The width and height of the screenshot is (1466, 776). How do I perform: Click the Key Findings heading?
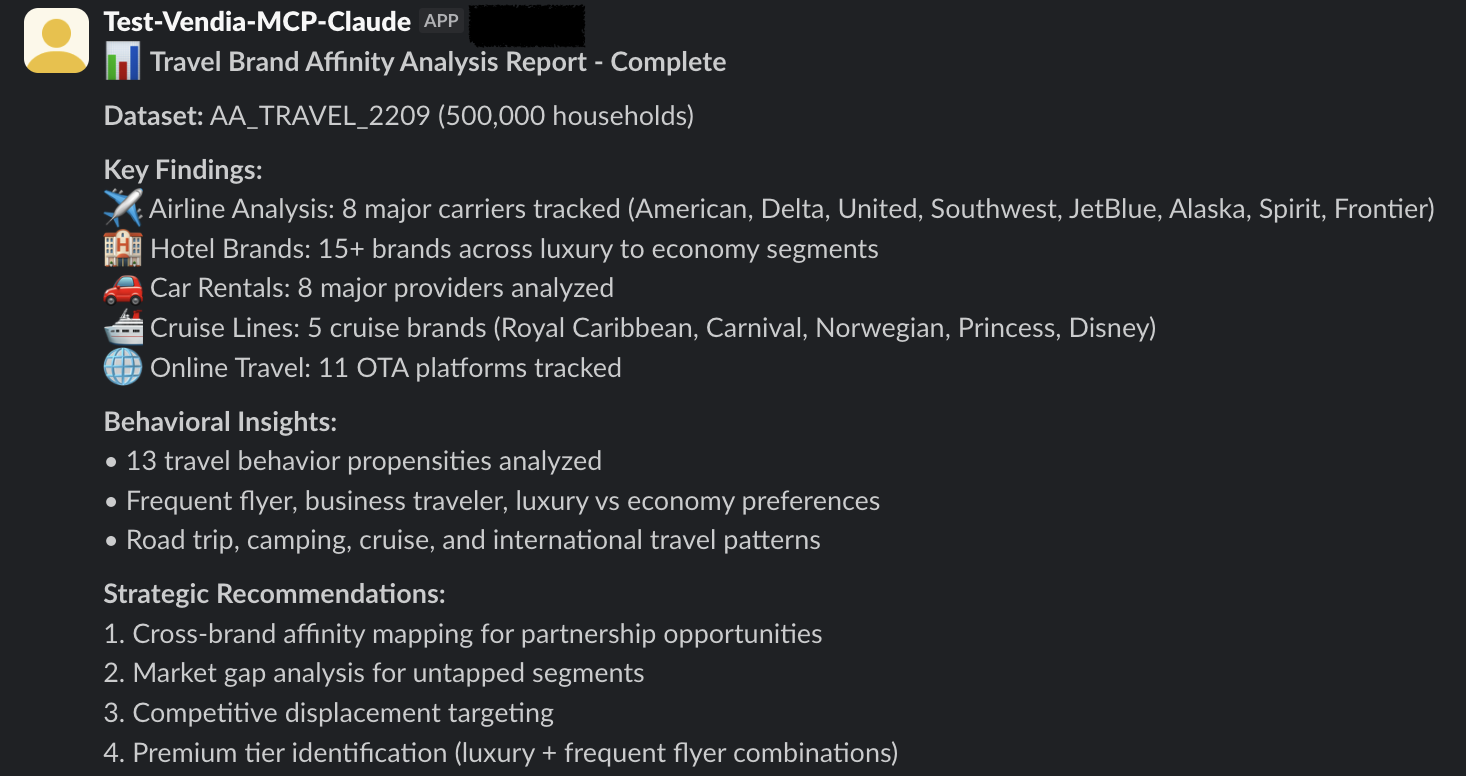coord(183,170)
